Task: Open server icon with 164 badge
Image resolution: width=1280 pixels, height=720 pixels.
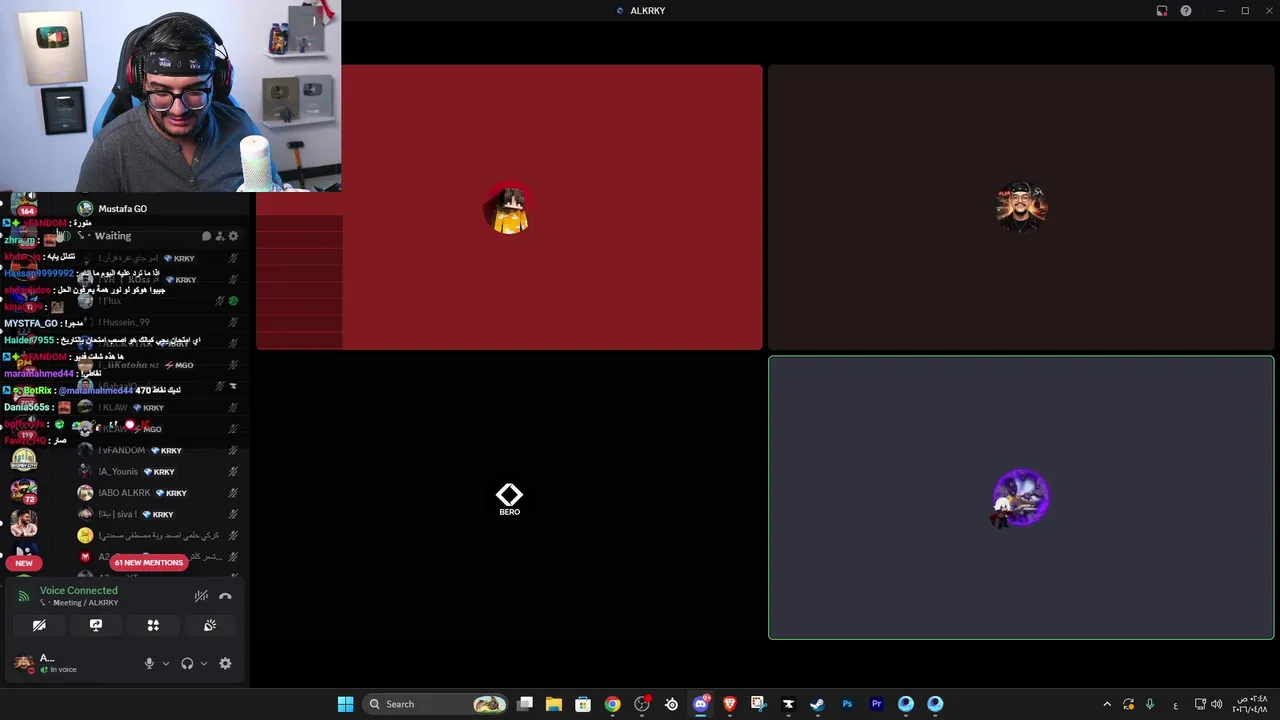Action: click(24, 204)
